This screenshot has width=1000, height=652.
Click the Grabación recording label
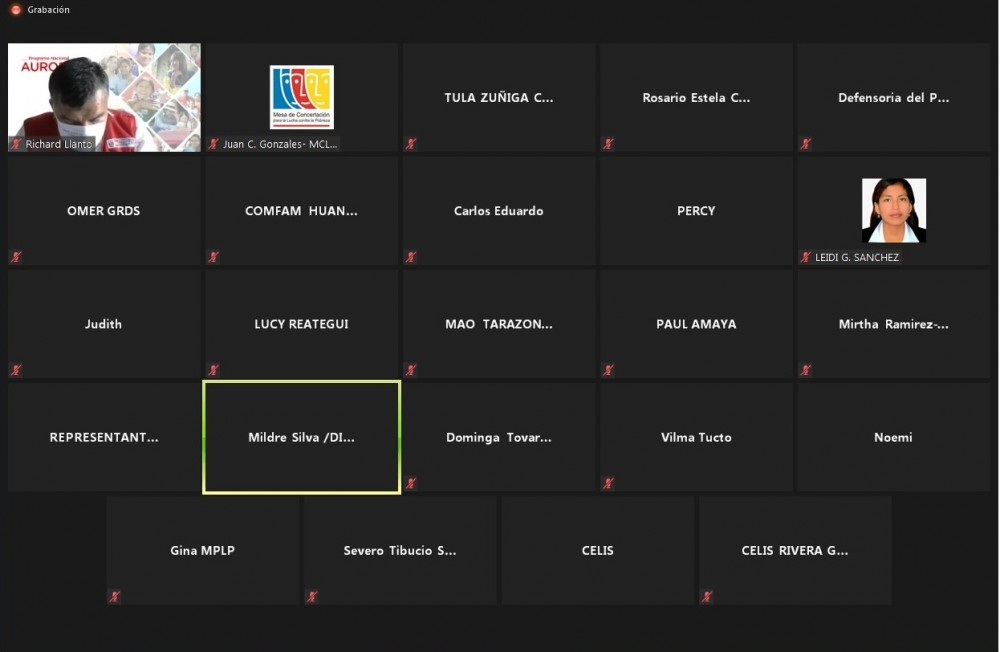(48, 9)
